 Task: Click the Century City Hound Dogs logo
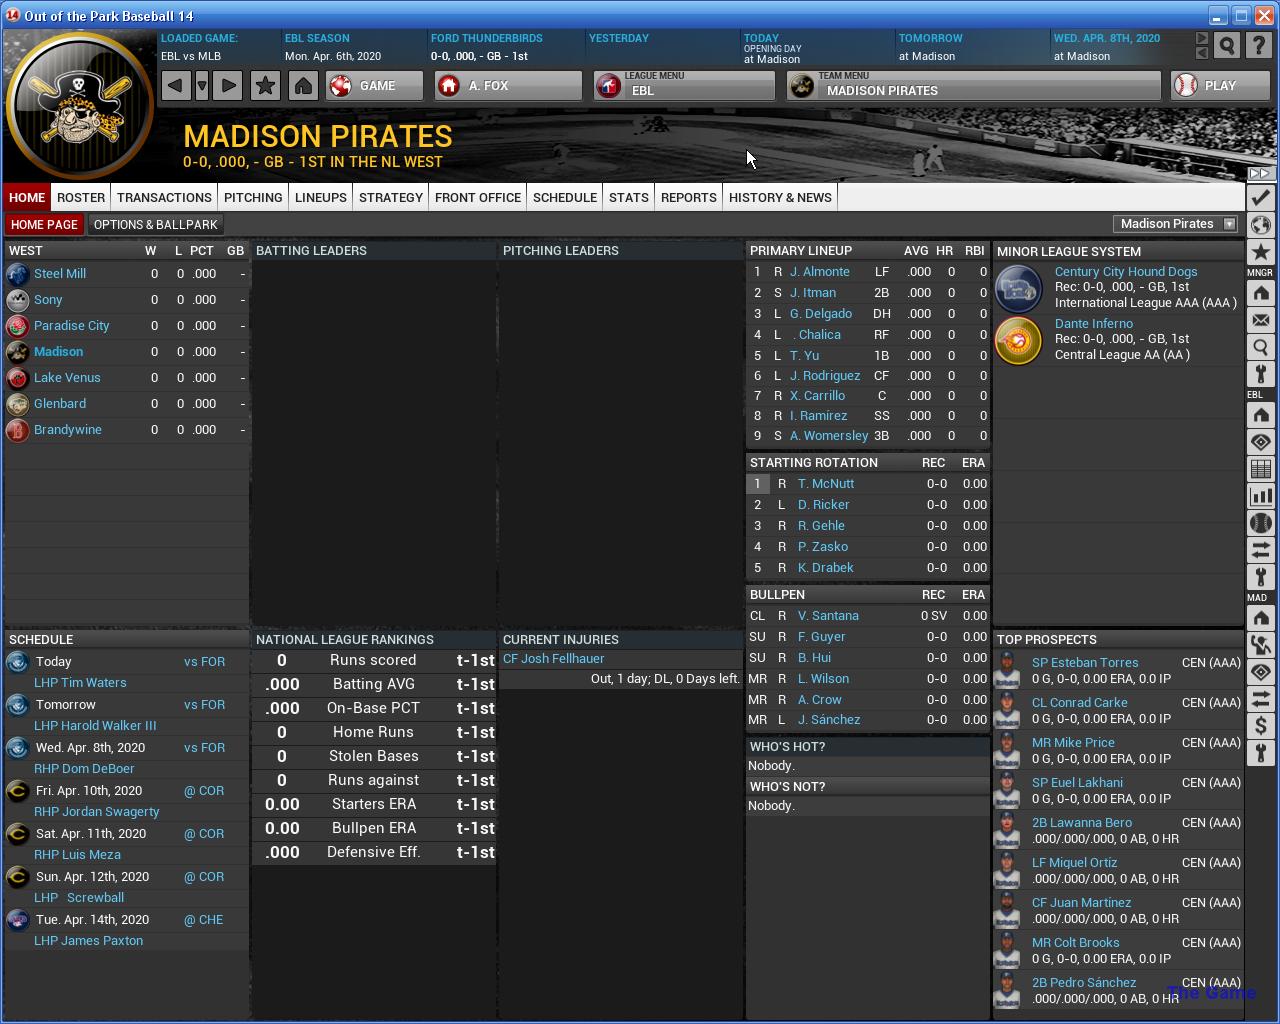[x=1019, y=288]
